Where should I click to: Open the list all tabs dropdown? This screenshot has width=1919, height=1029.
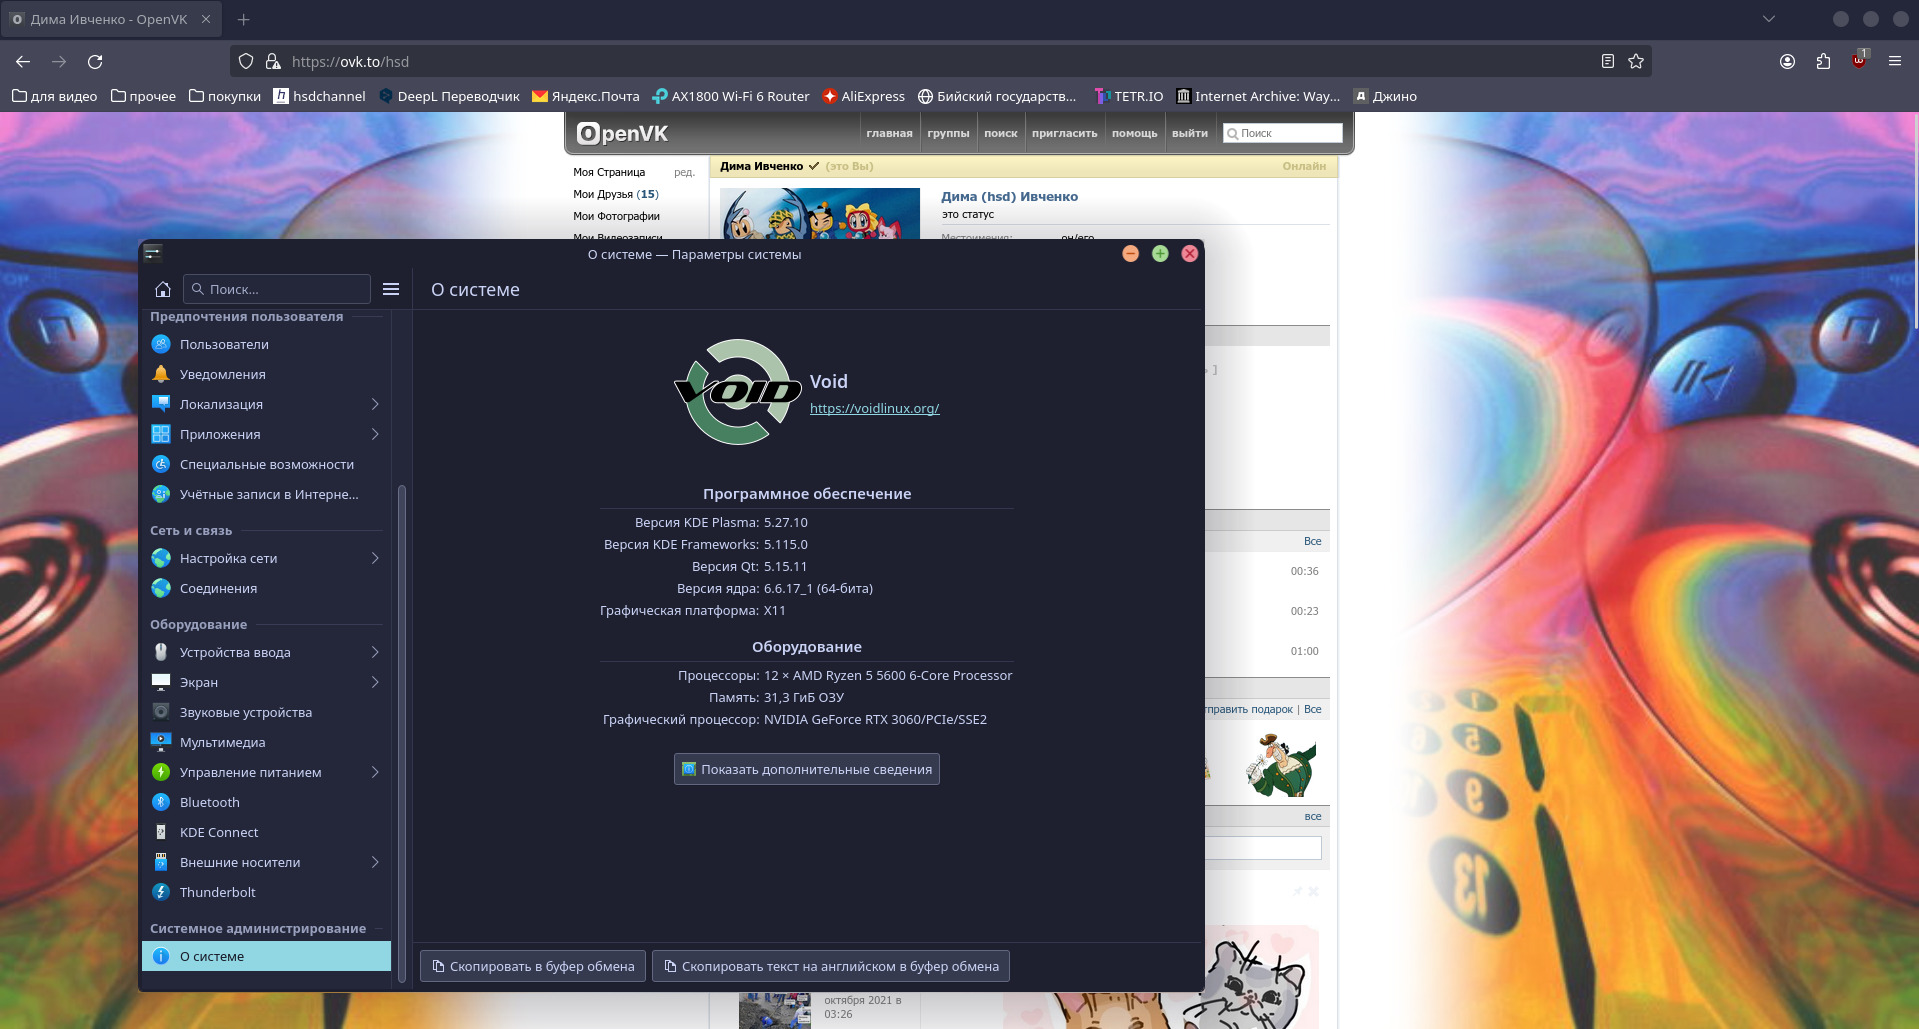pos(1769,19)
